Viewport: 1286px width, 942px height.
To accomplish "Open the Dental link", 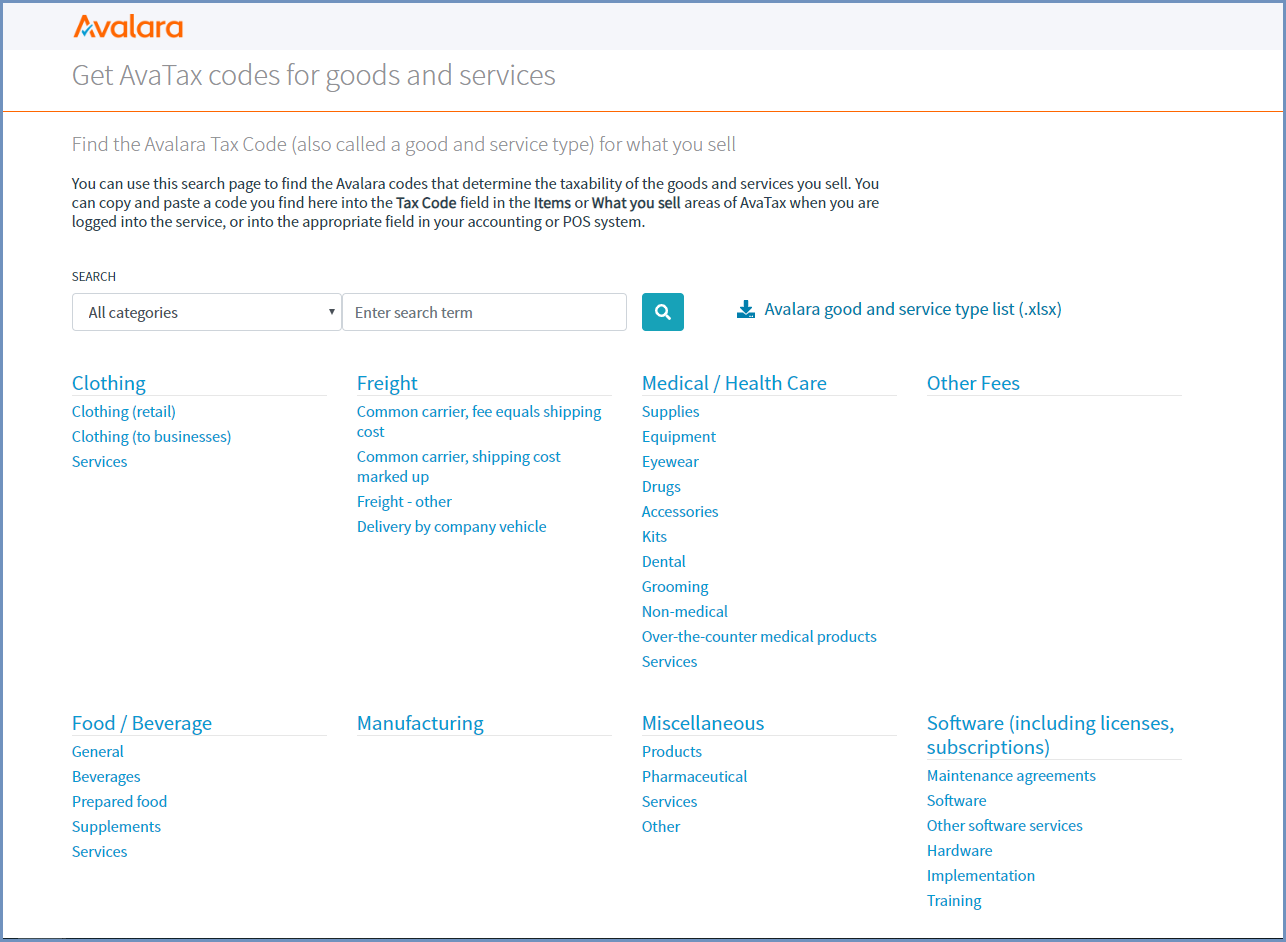I will (664, 562).
